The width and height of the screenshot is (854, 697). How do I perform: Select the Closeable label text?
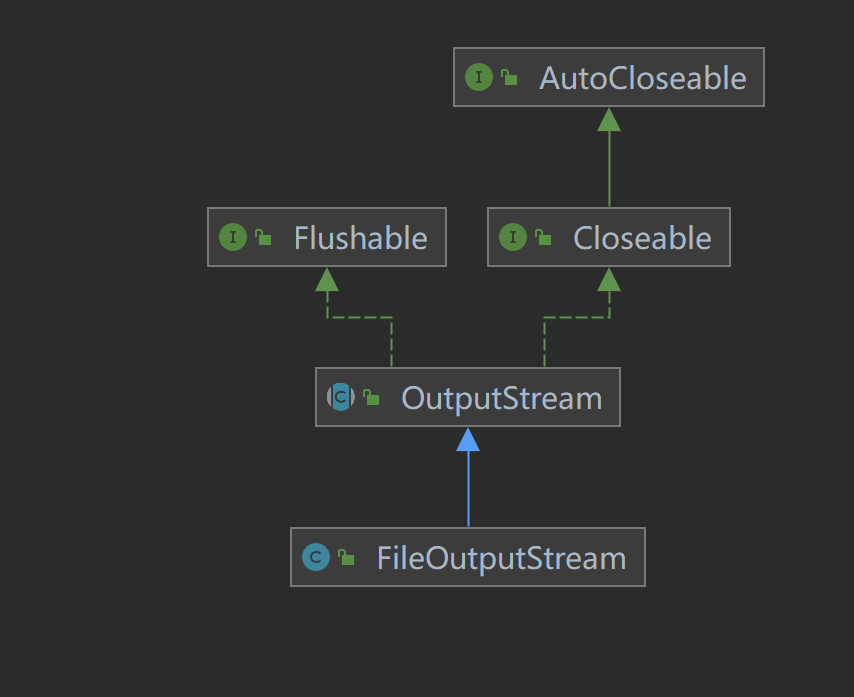[642, 238]
